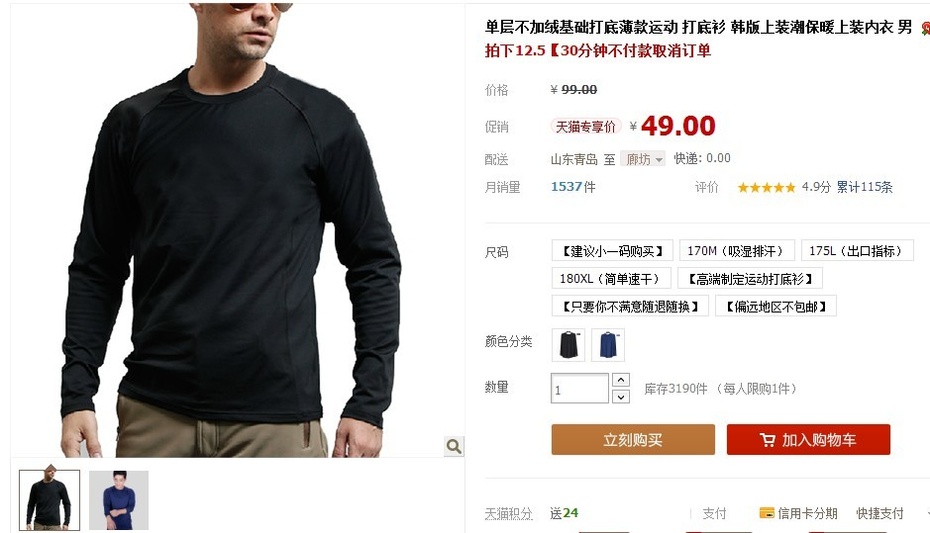Select size 180XL（简单速干）

click(x=611, y=278)
